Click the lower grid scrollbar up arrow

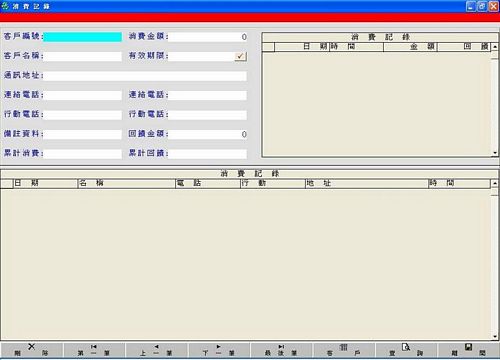point(495,183)
